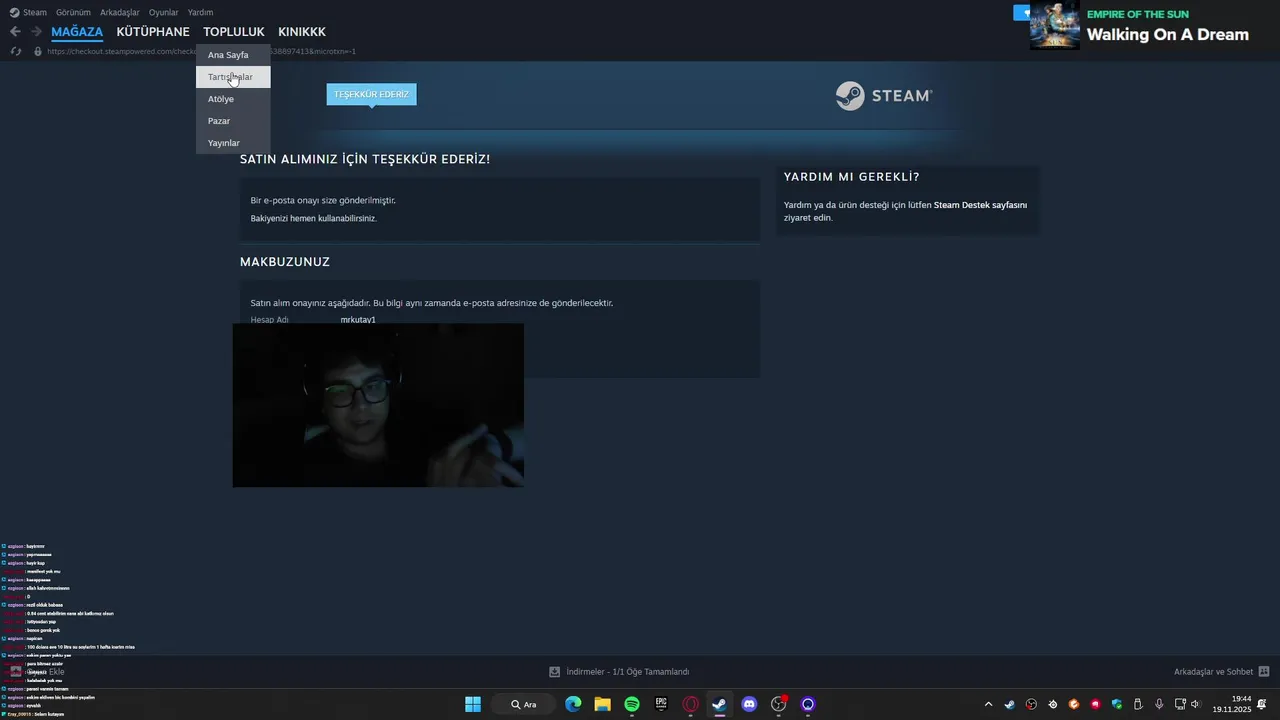
Task: Open the Yardım menu
Action: tap(200, 12)
